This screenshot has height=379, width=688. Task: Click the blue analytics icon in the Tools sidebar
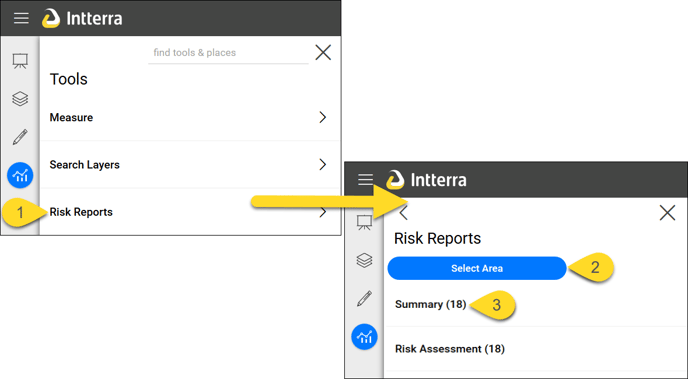pos(20,175)
